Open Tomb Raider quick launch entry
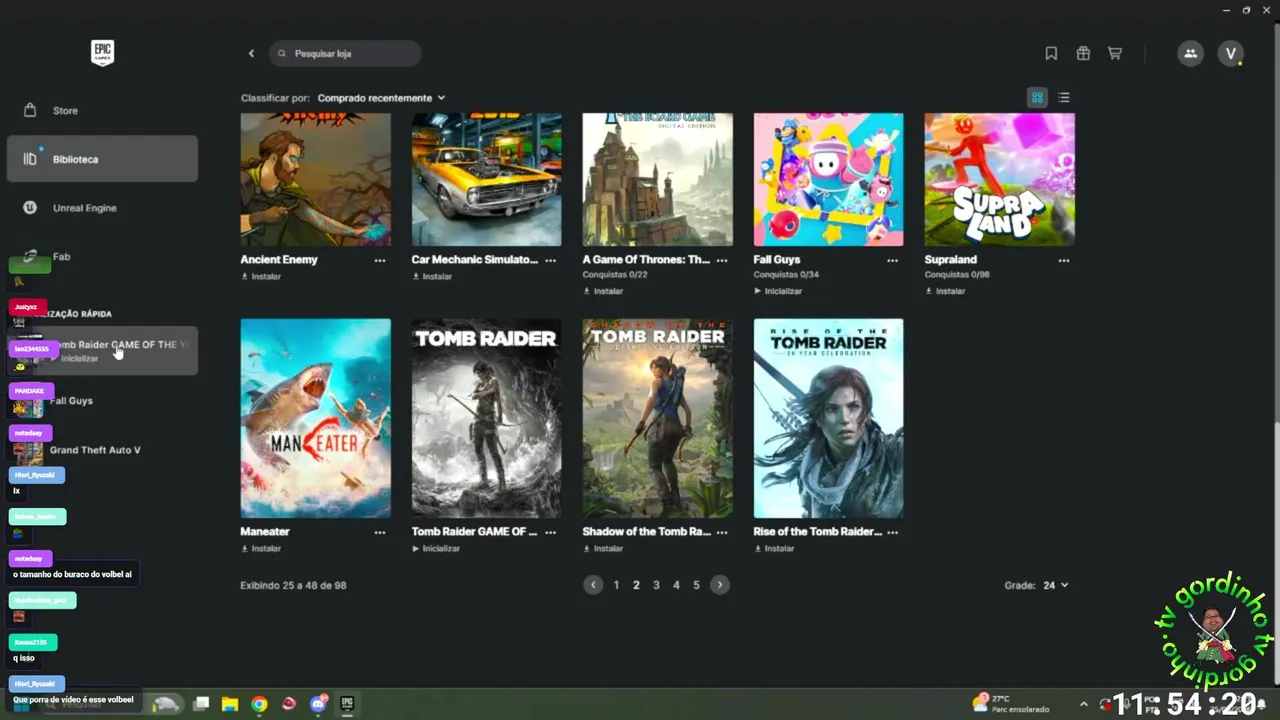This screenshot has height=720, width=1280. (x=102, y=350)
